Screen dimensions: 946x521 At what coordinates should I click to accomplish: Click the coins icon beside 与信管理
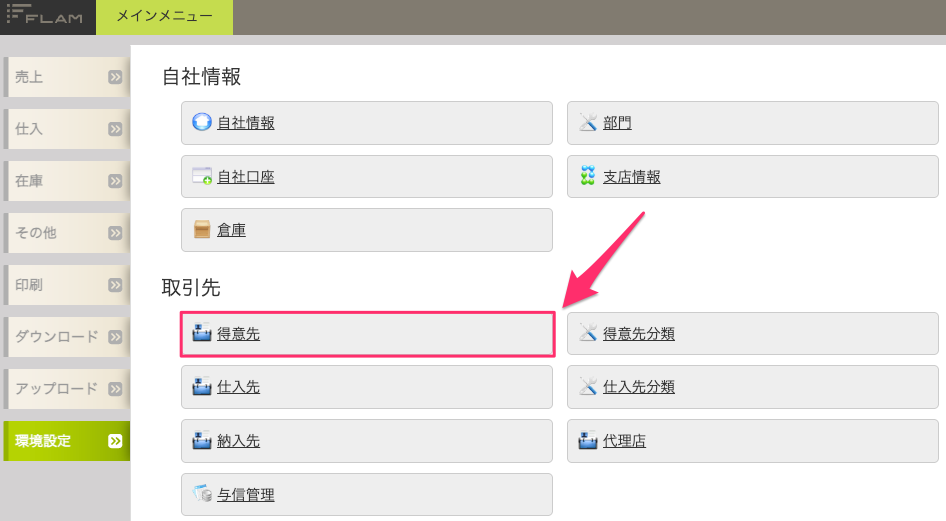[x=202, y=493]
